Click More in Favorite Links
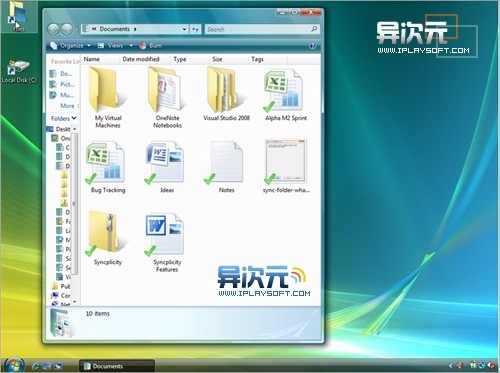Image resolution: width=500 pixels, height=373 pixels. pyautogui.click(x=67, y=106)
